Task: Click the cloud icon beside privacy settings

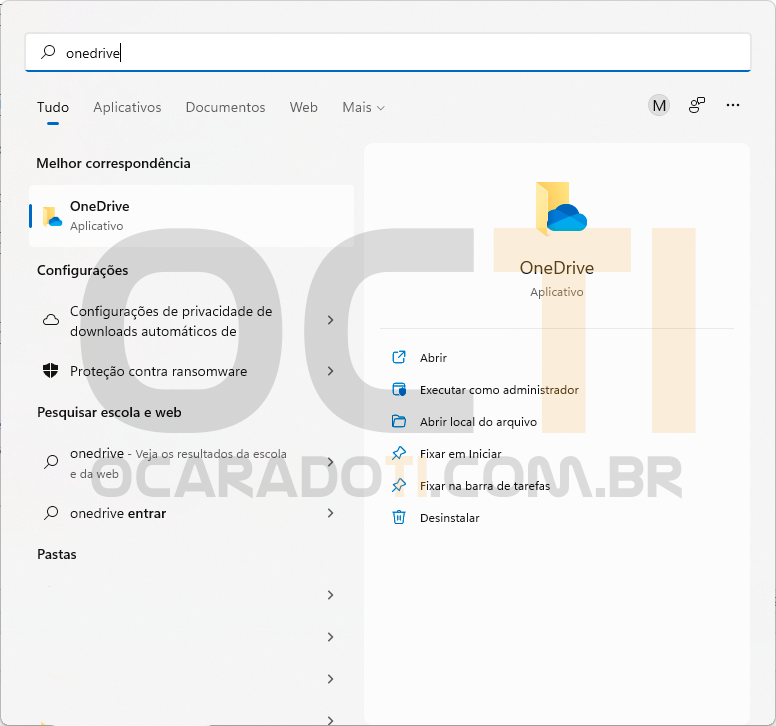Action: tap(51, 320)
